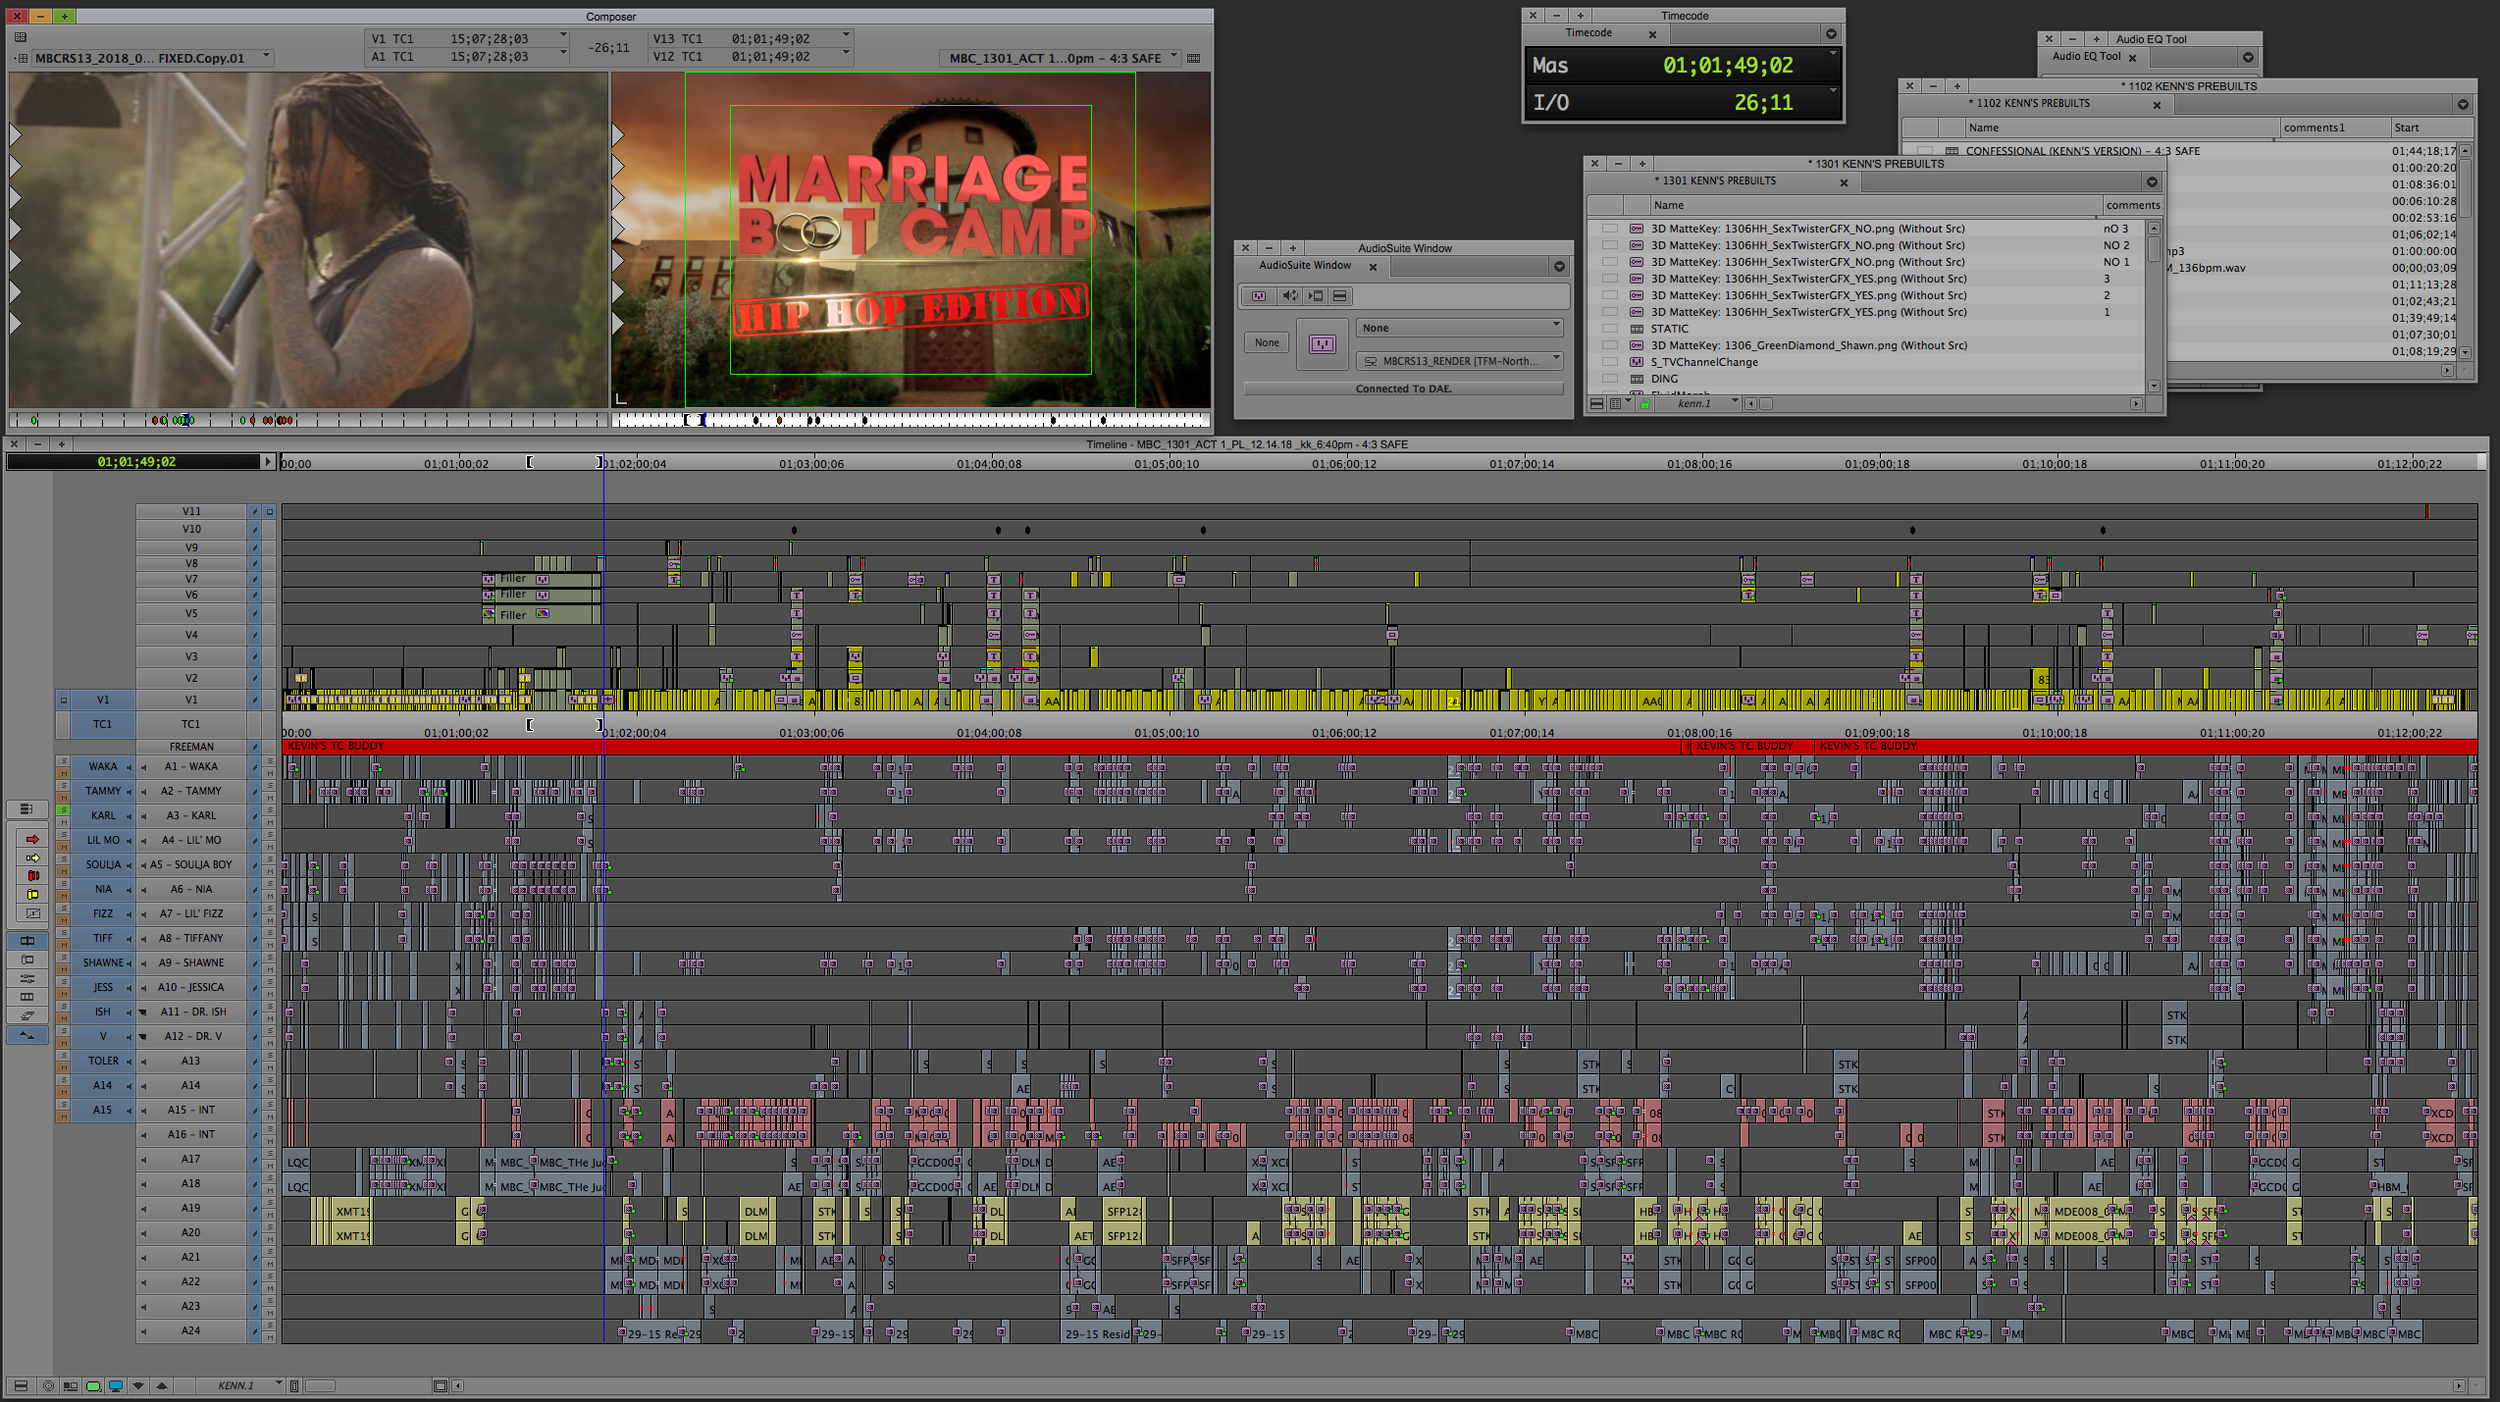Image resolution: width=2500 pixels, height=1402 pixels.
Task: Activate the large purple plug-in button in AudioSuite
Action: click(x=1322, y=344)
